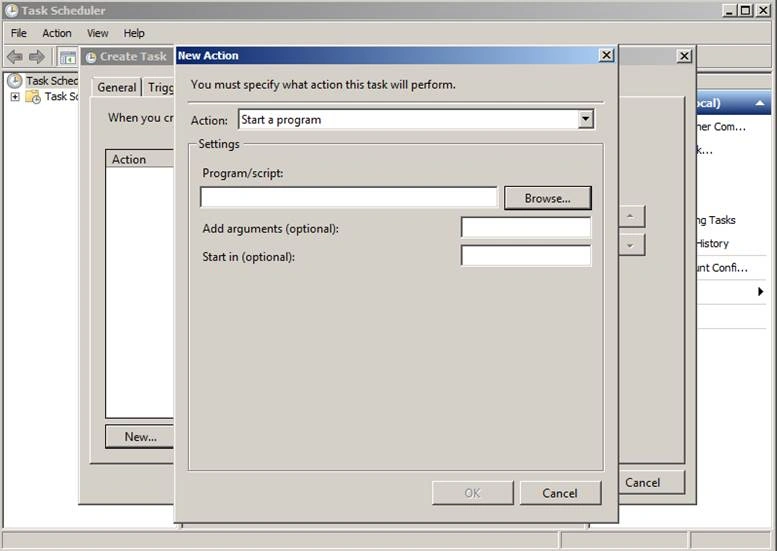Click History link in Actions pane
Image resolution: width=777 pixels, height=551 pixels.
713,243
